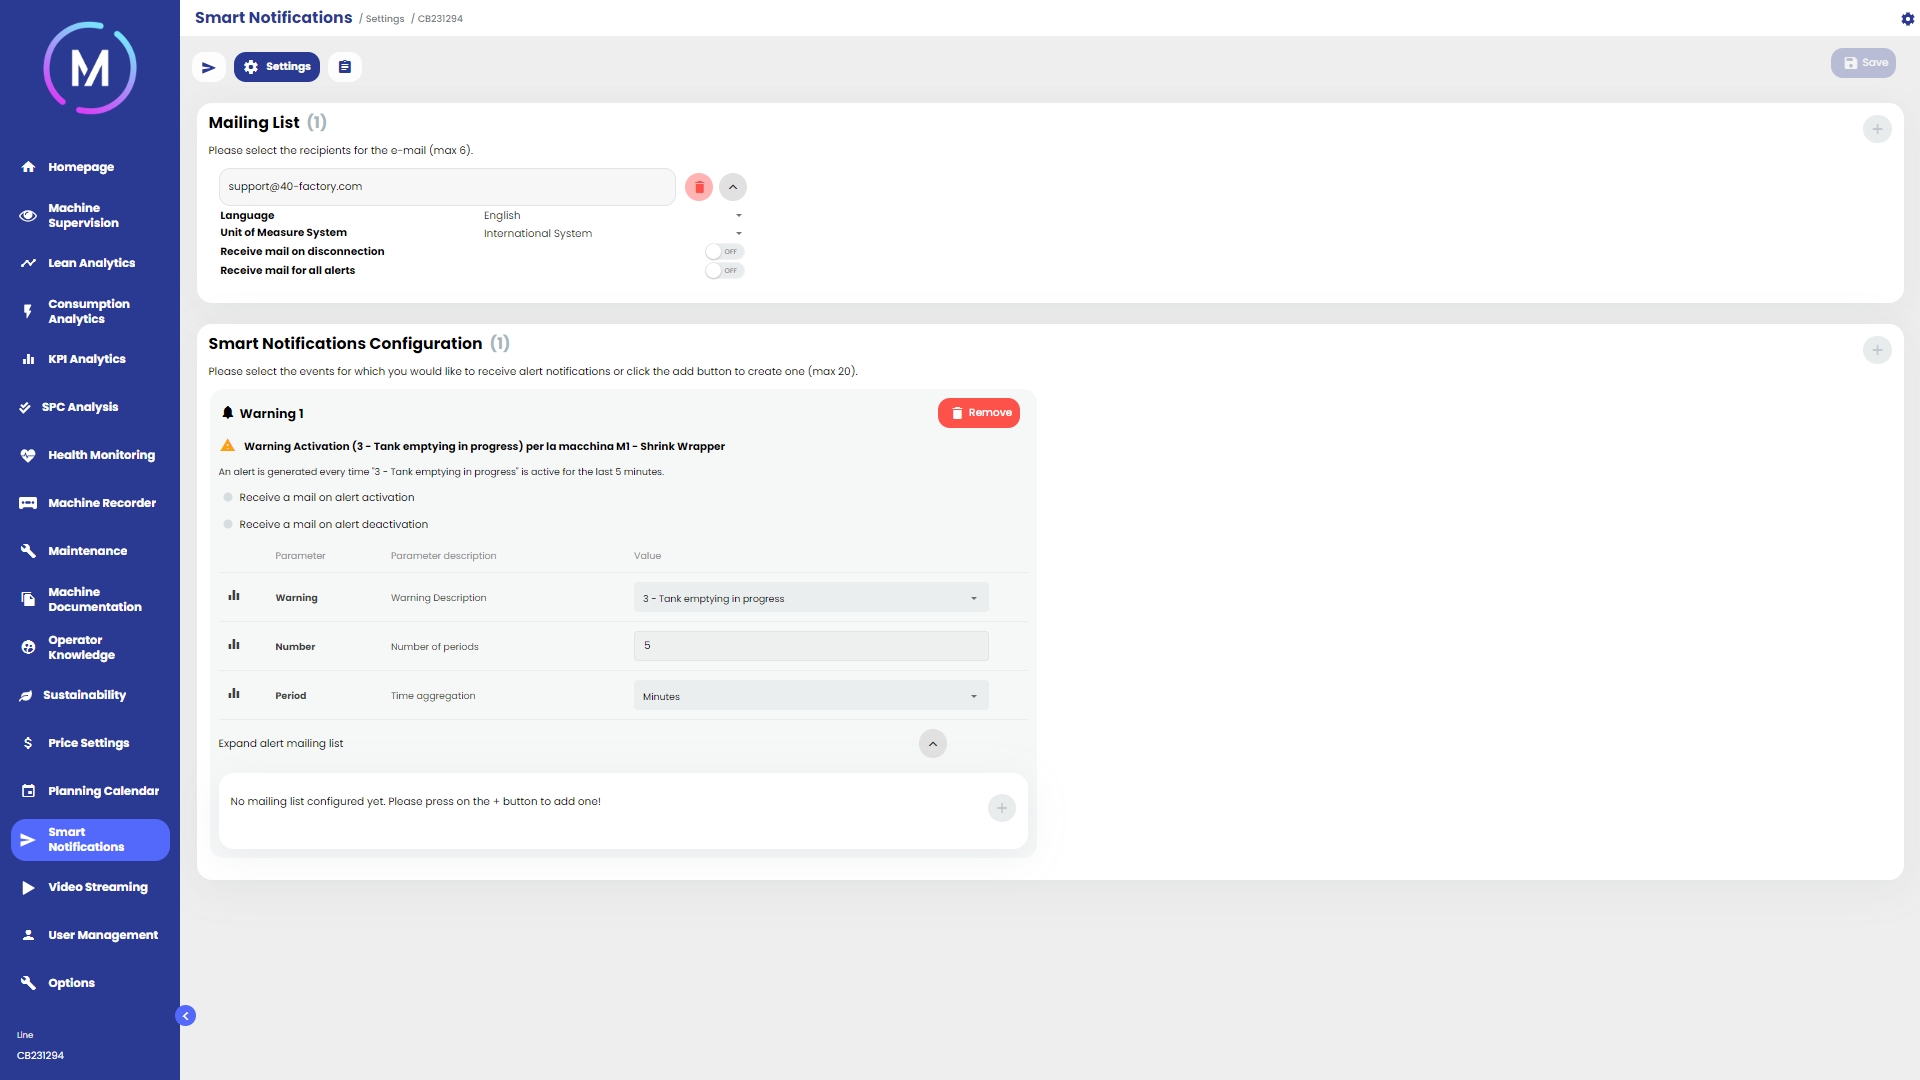Screen dimensions: 1920x1080
Task: Go to Machine Recorder page
Action: [x=101, y=503]
